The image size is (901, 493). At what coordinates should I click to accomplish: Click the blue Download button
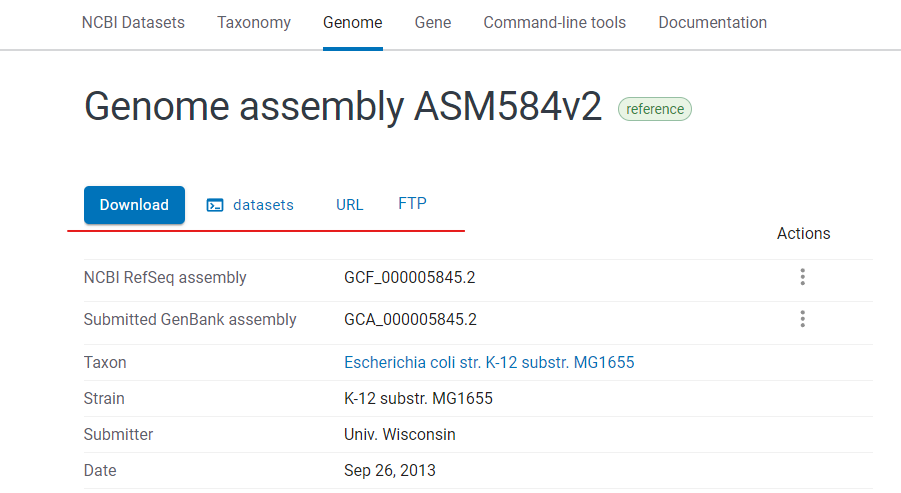[134, 205]
